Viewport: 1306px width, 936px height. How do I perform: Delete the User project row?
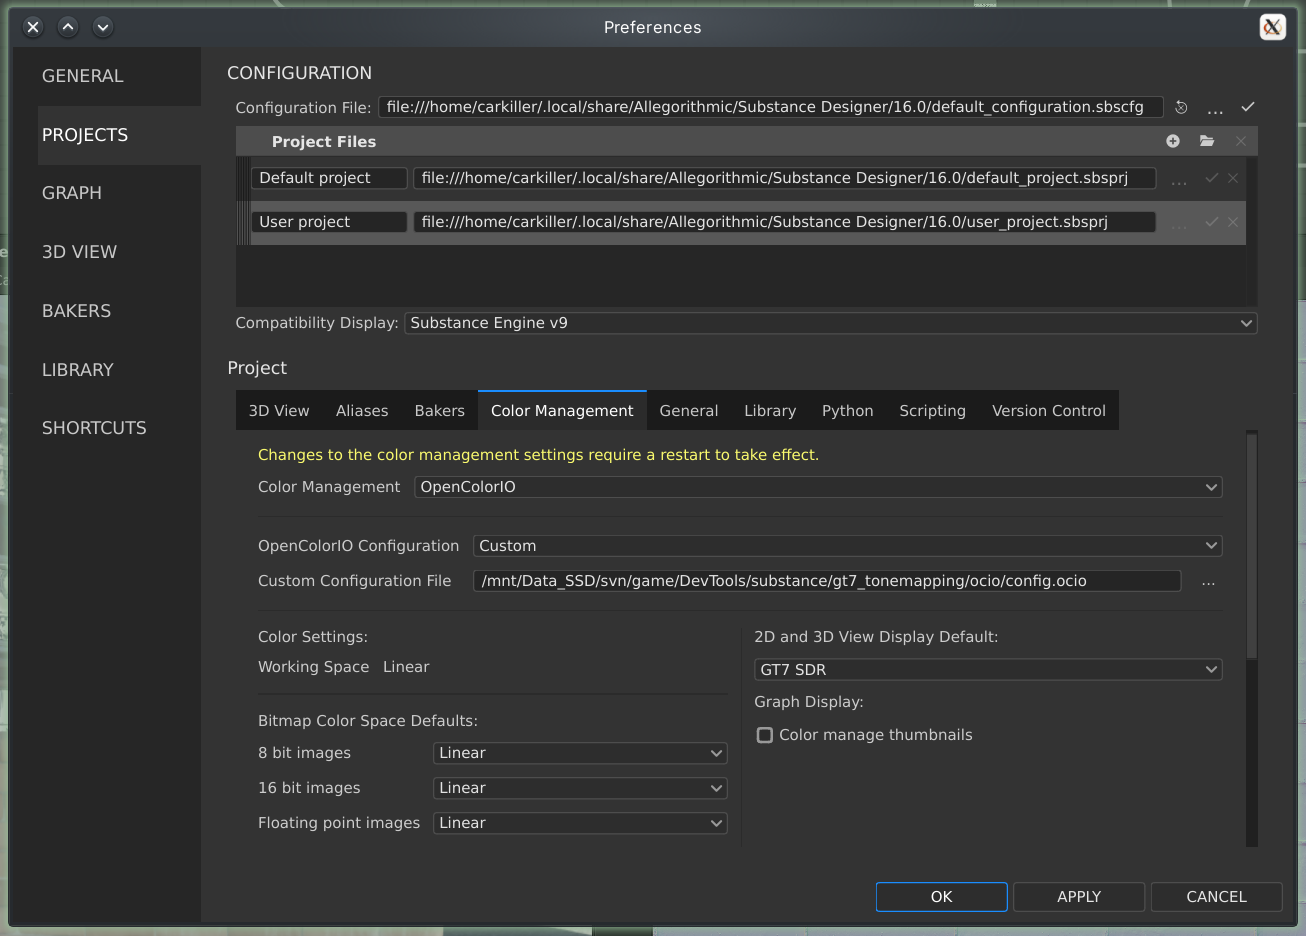click(x=1233, y=222)
